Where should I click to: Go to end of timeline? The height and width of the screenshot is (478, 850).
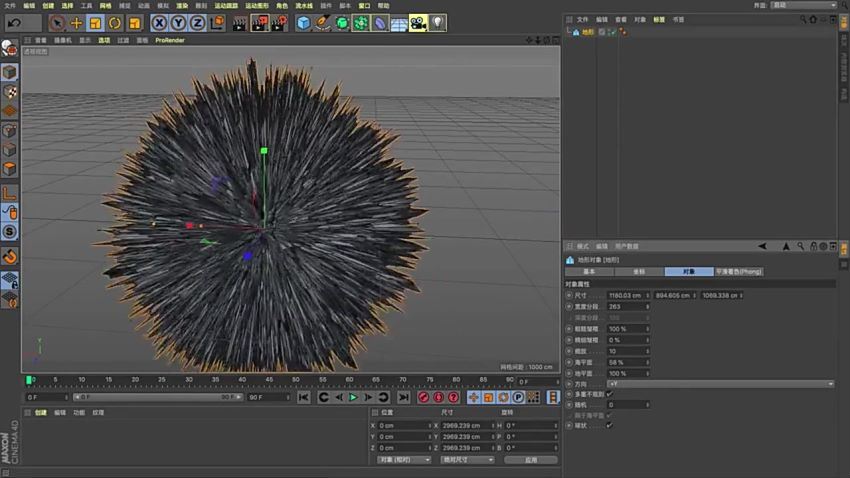point(403,397)
